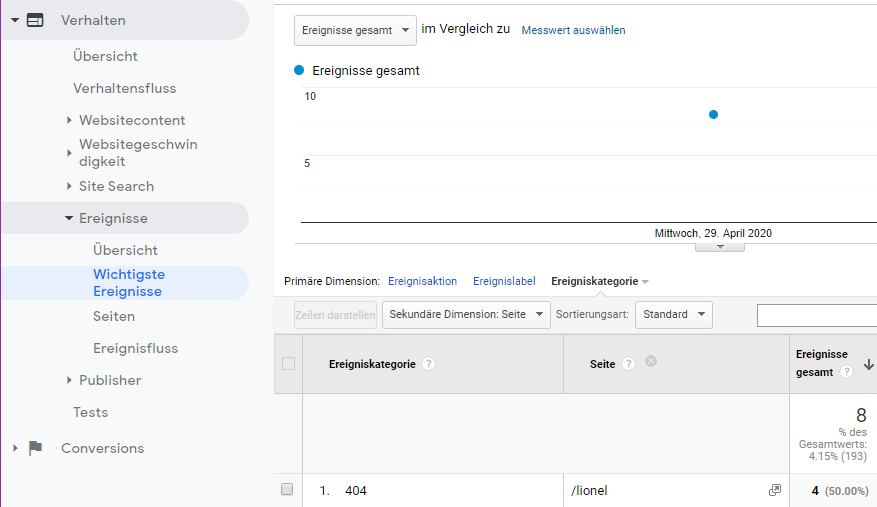
Task: Click help icon next to Ereigniskategorie header
Action: (x=428, y=364)
